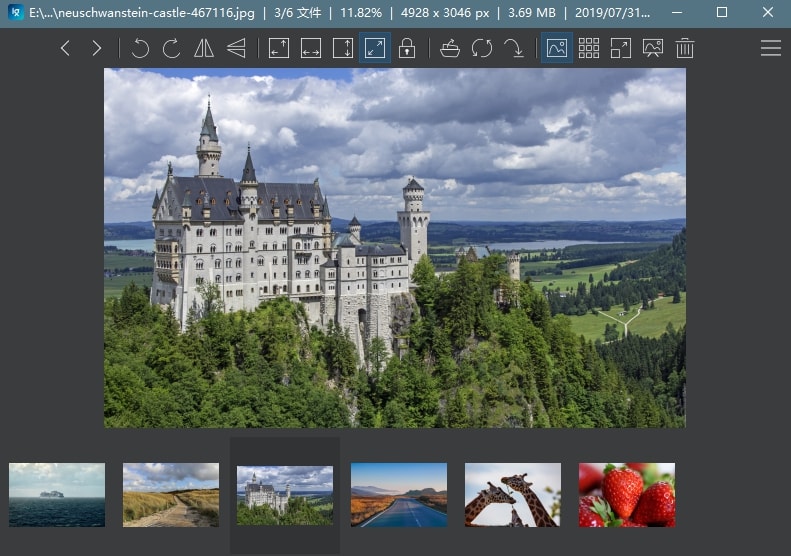791x556 pixels.
Task: Toggle the zoom lock padlock
Action: click(407, 48)
